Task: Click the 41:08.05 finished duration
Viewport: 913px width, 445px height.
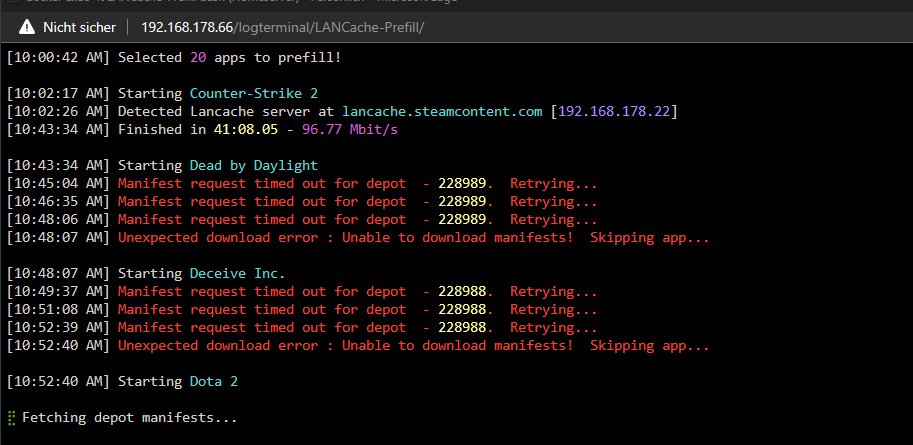Action: point(246,129)
